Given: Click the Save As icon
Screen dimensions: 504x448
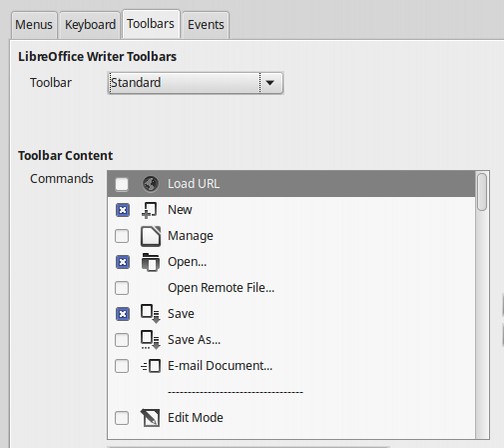Looking at the screenshot, I should 151,340.
